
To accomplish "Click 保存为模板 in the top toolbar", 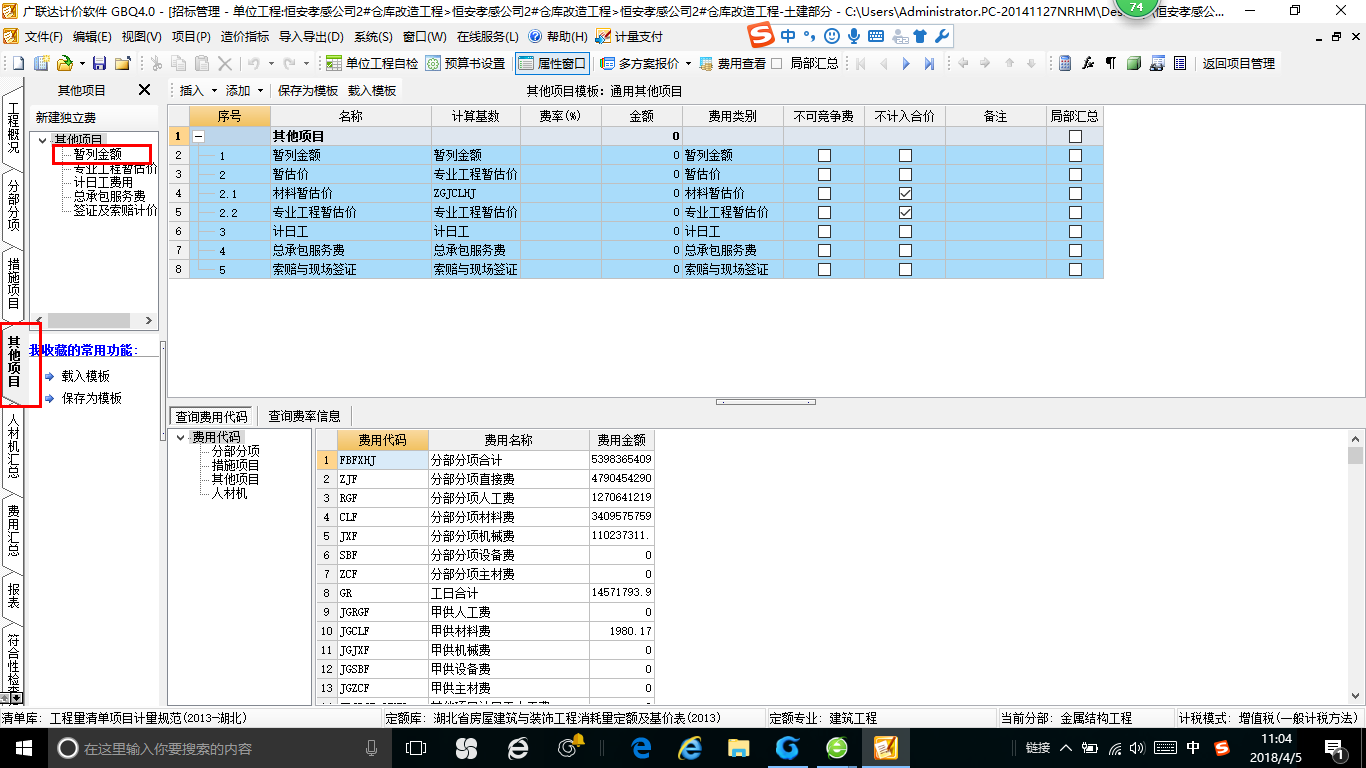I will click(x=308, y=90).
